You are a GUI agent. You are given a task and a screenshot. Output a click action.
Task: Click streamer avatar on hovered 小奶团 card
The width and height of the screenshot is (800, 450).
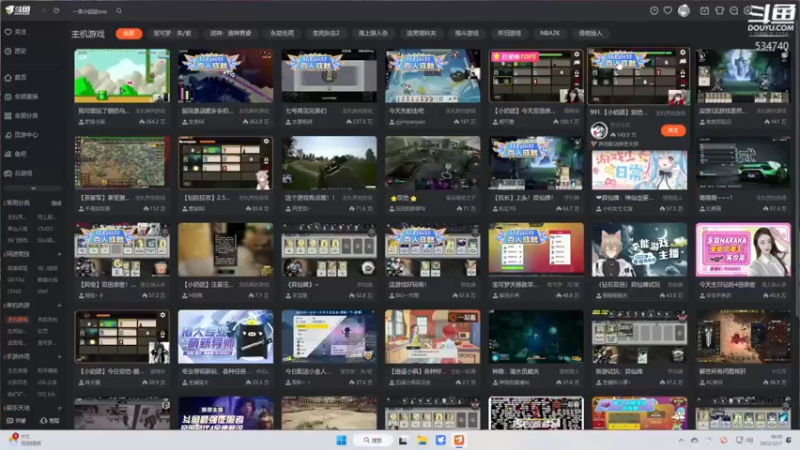pos(599,131)
